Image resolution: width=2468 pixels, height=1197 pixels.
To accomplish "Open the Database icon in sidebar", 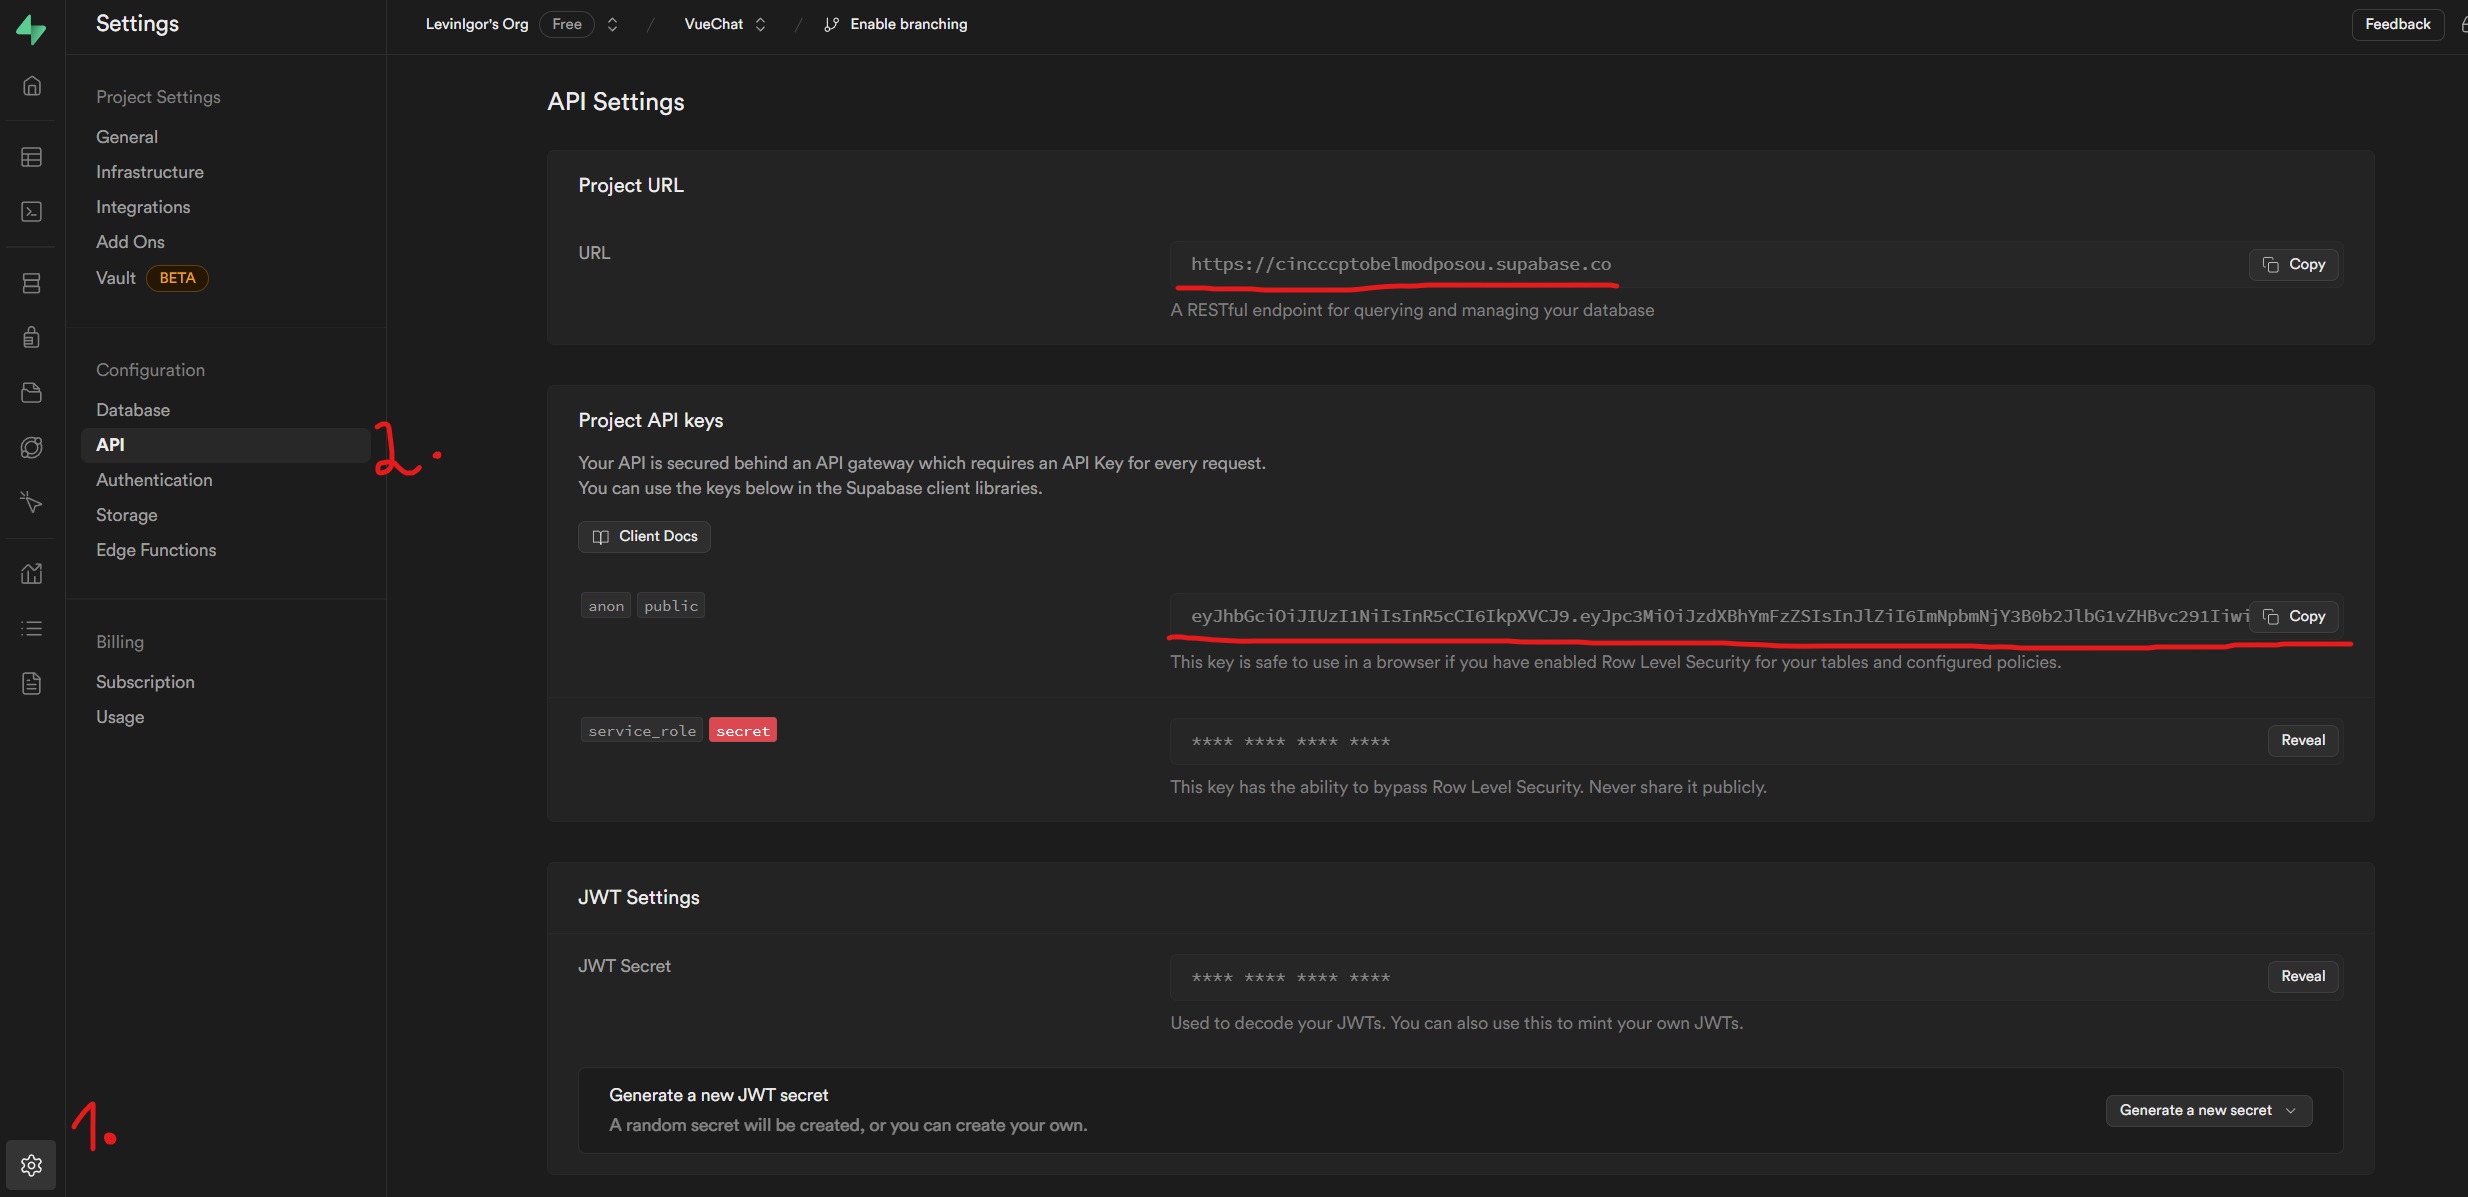I will click(x=32, y=283).
